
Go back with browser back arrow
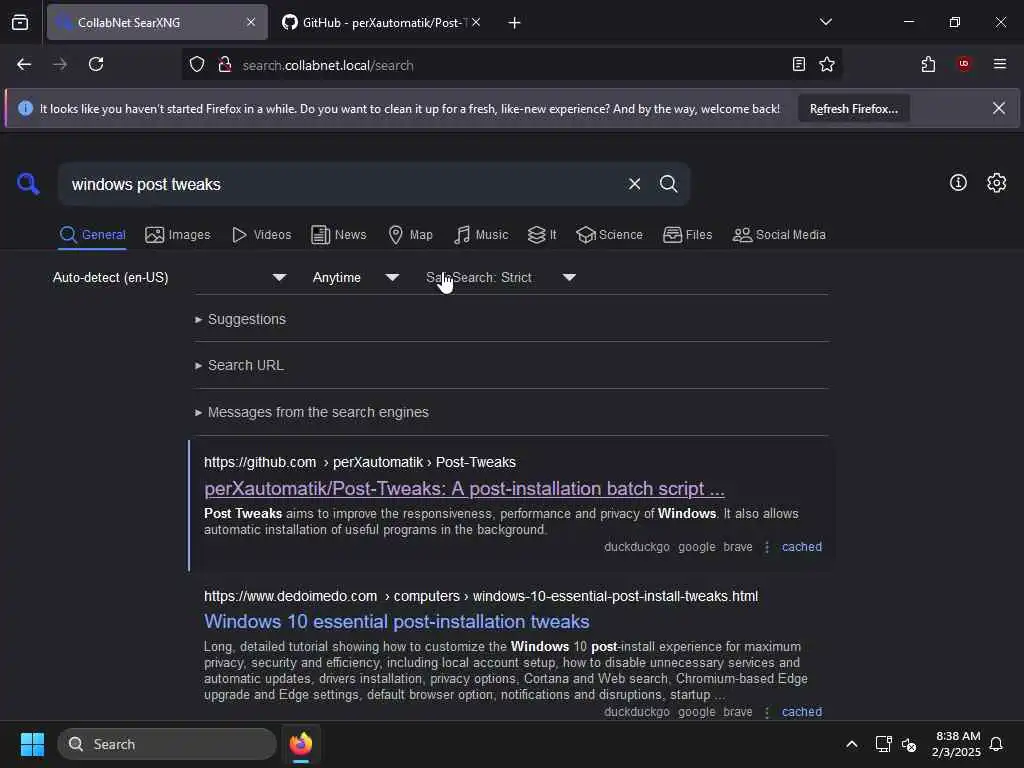pyautogui.click(x=24, y=64)
